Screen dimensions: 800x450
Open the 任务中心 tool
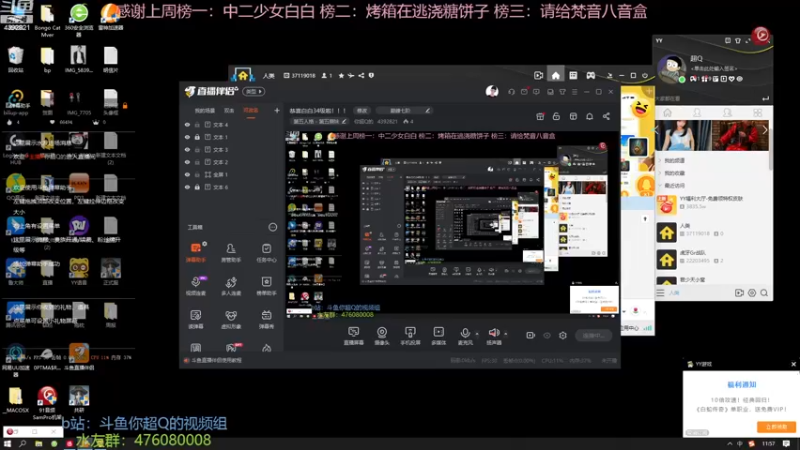tap(266, 252)
